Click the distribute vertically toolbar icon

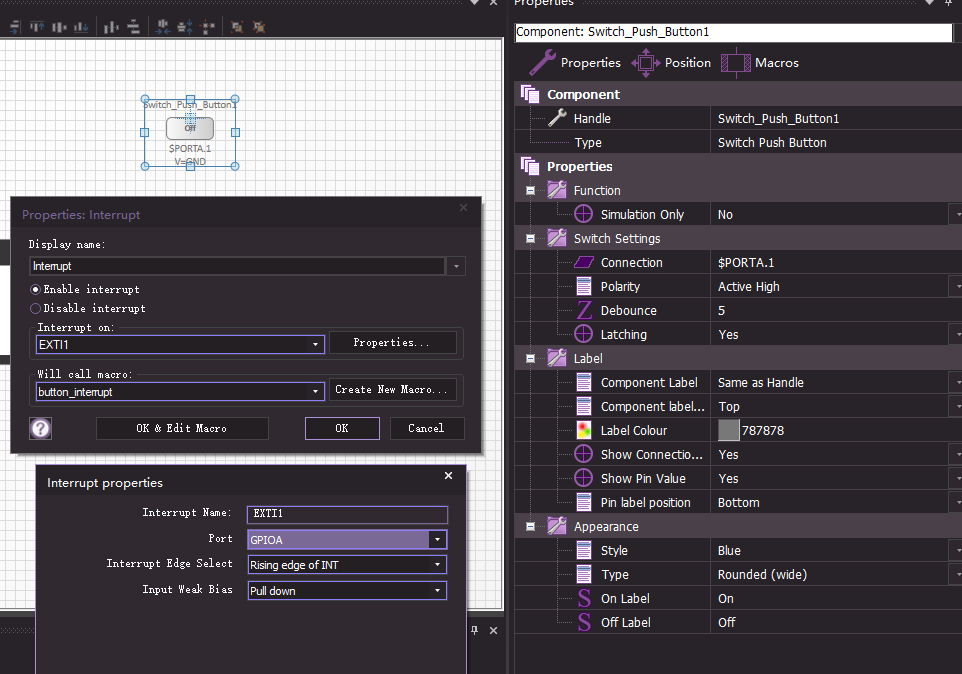point(133,27)
